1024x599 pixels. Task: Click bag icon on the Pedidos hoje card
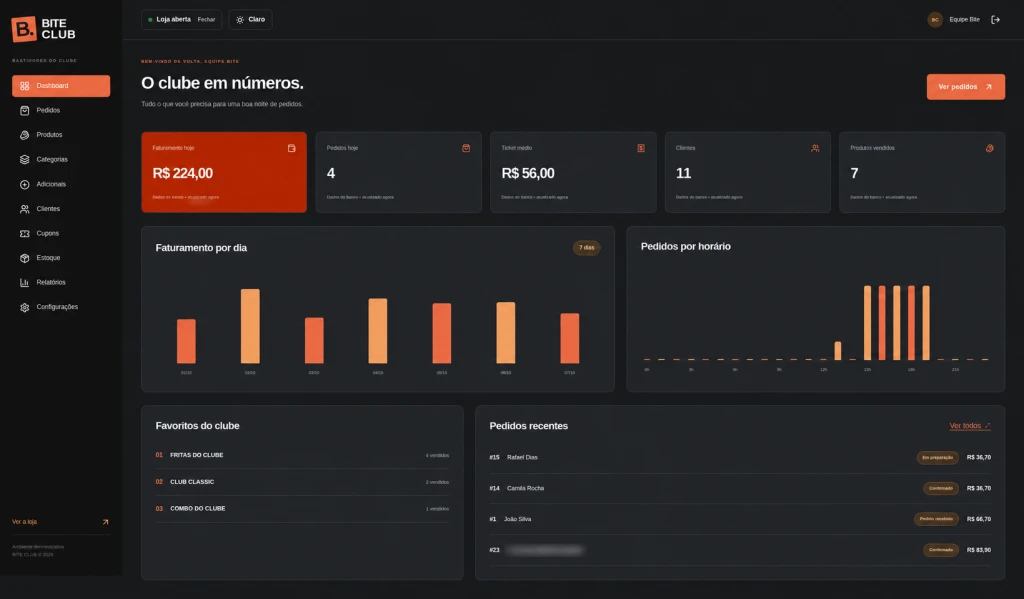point(466,148)
